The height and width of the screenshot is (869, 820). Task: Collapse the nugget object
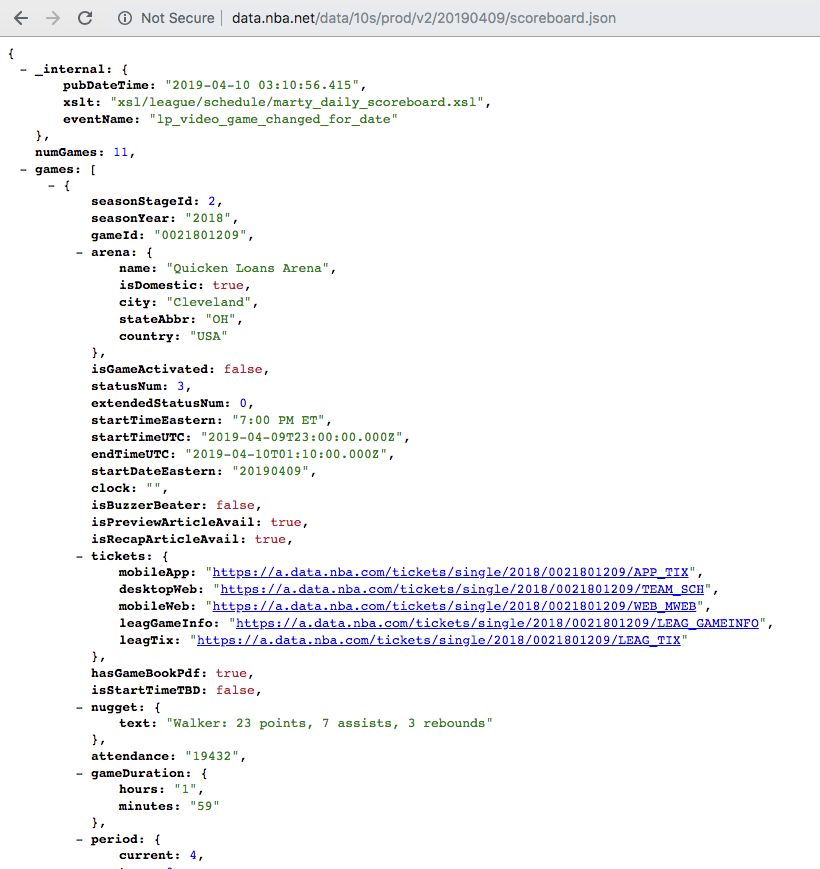pos(80,706)
